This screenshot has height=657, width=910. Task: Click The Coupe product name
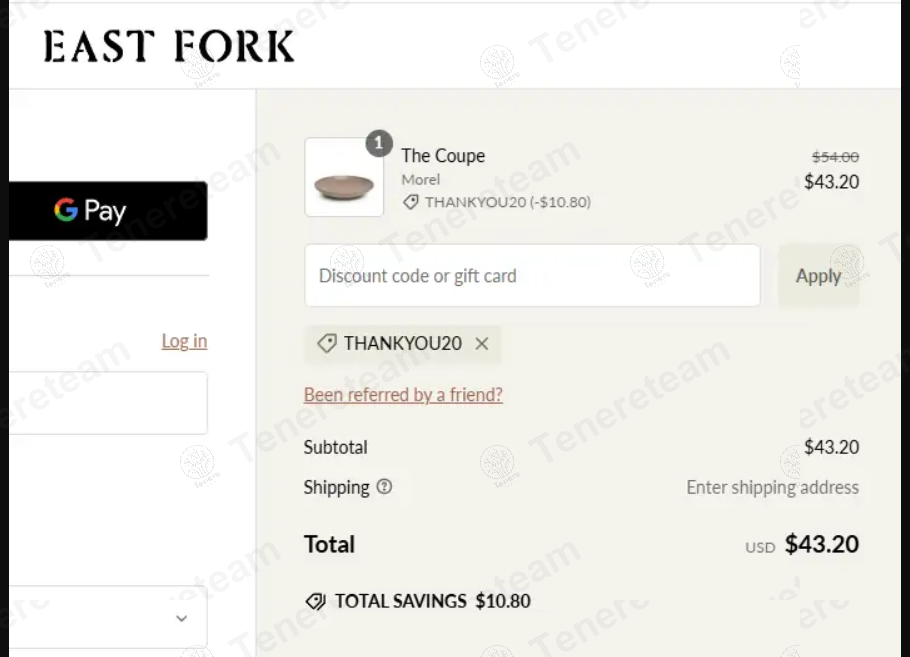[443, 156]
